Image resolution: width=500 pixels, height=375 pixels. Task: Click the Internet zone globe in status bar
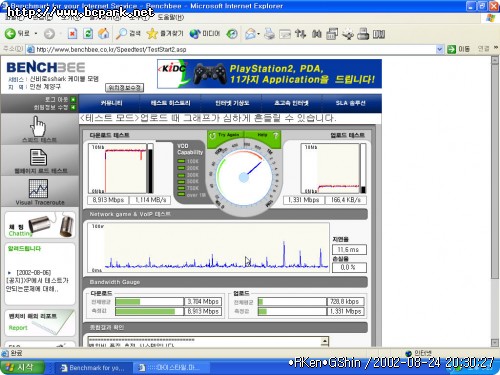point(409,353)
